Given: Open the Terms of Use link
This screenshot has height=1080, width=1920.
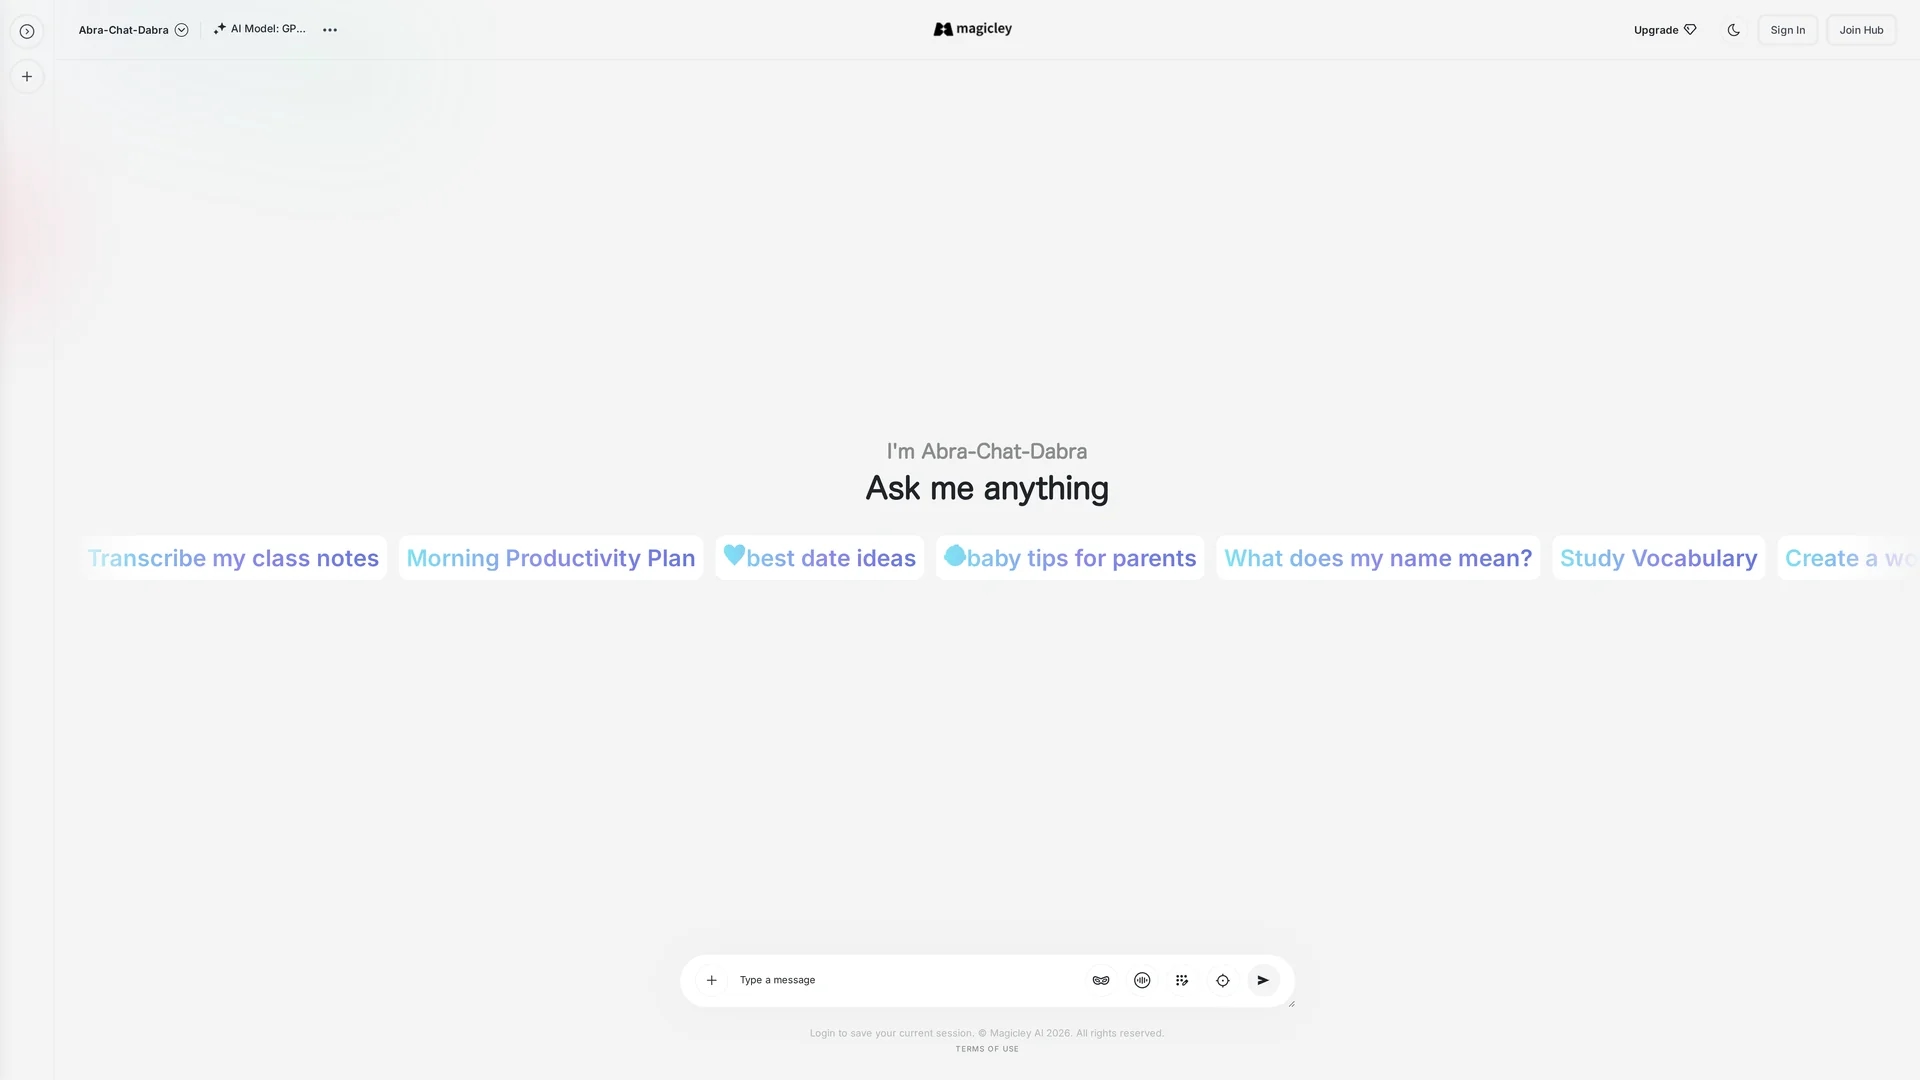Looking at the screenshot, I should click(x=987, y=1049).
